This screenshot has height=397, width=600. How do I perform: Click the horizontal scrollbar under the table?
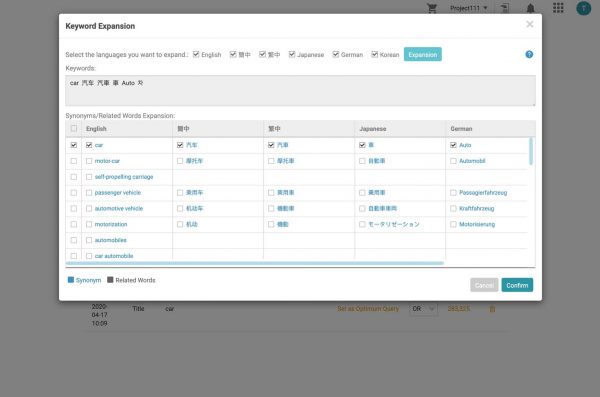(255, 263)
